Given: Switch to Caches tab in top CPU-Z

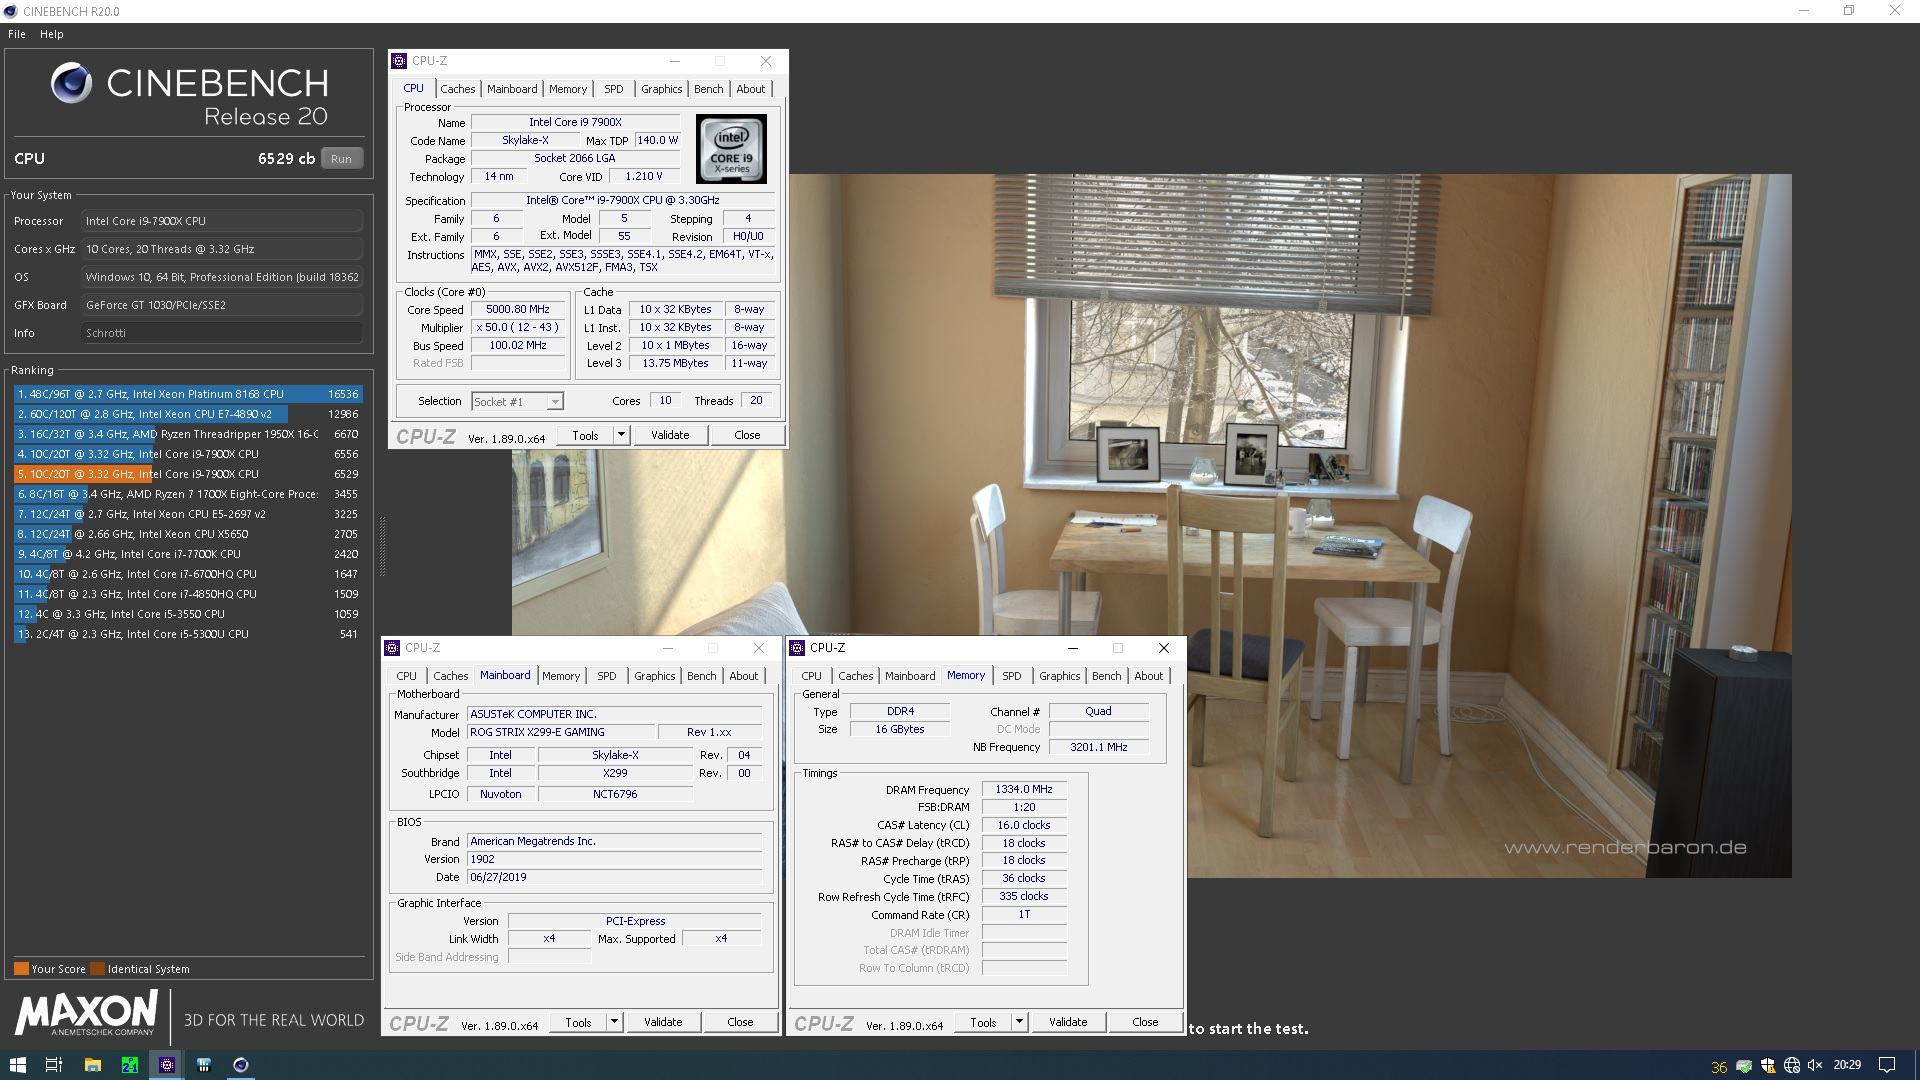Looking at the screenshot, I should 458,89.
